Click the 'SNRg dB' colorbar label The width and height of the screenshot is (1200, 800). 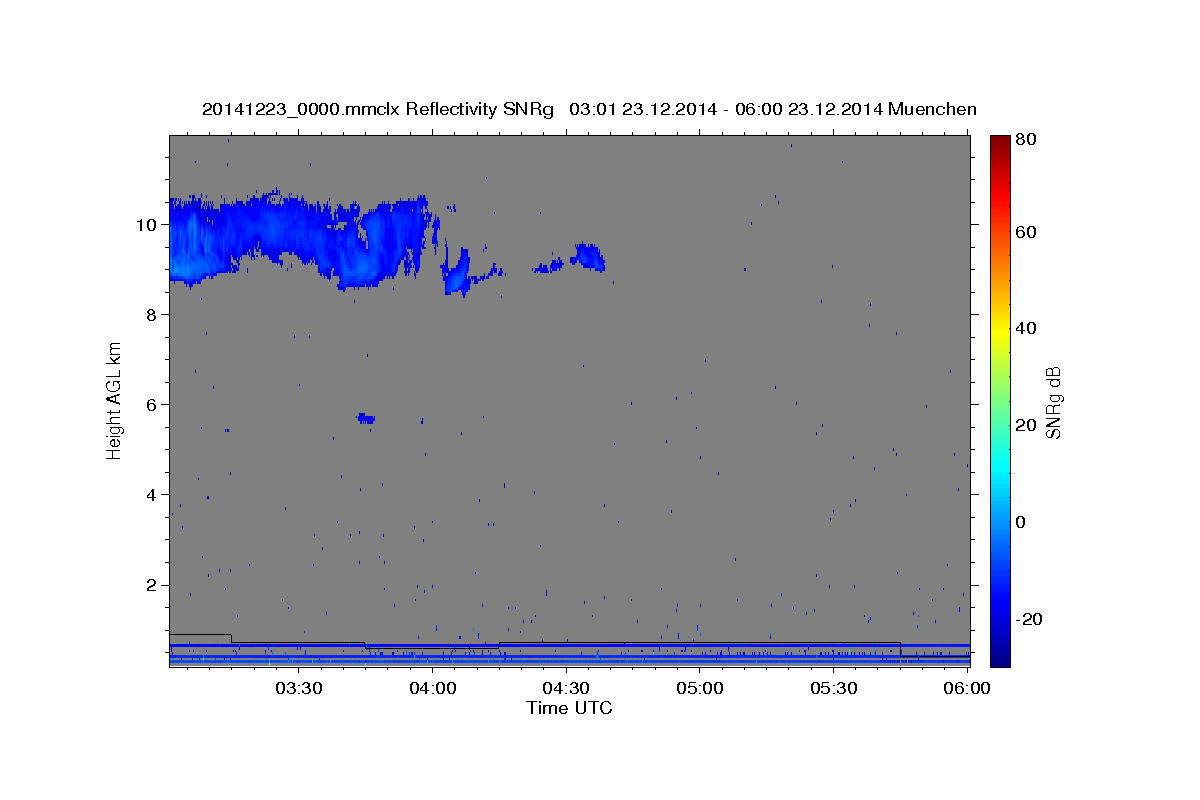[x=1052, y=402]
